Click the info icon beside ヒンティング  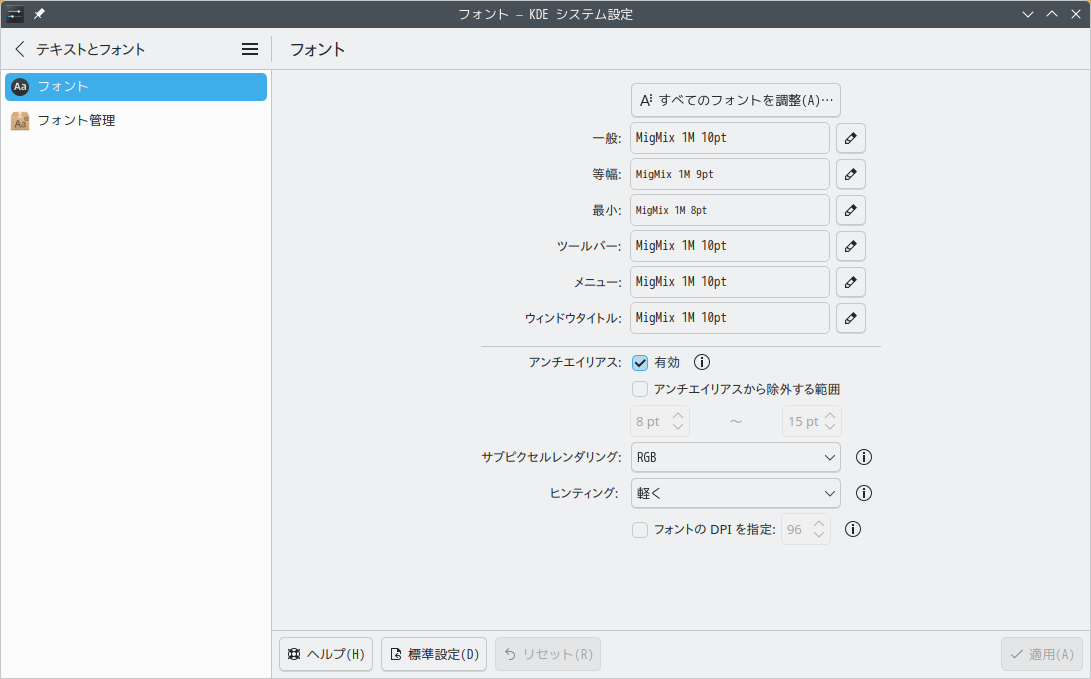863,493
